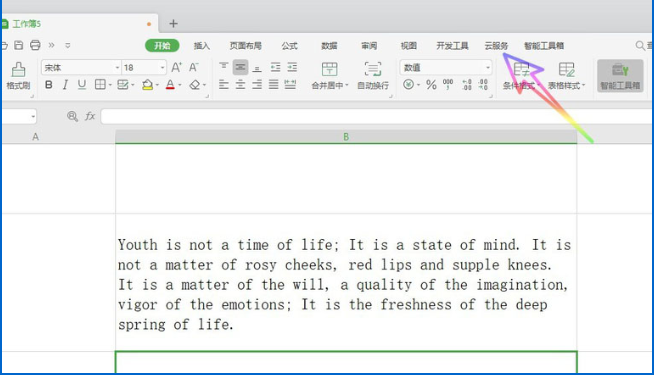The image size is (654, 375).
Task: Click the red font color swatch
Action: 170,85
